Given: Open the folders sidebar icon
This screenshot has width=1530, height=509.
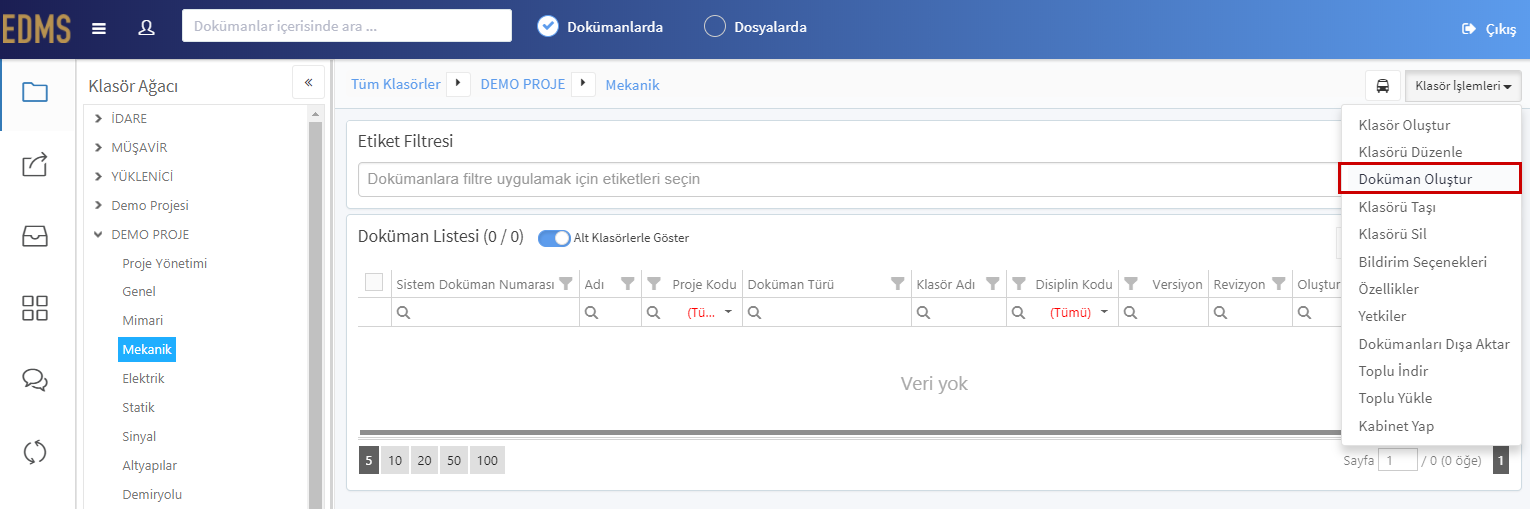Looking at the screenshot, I should tap(35, 93).
